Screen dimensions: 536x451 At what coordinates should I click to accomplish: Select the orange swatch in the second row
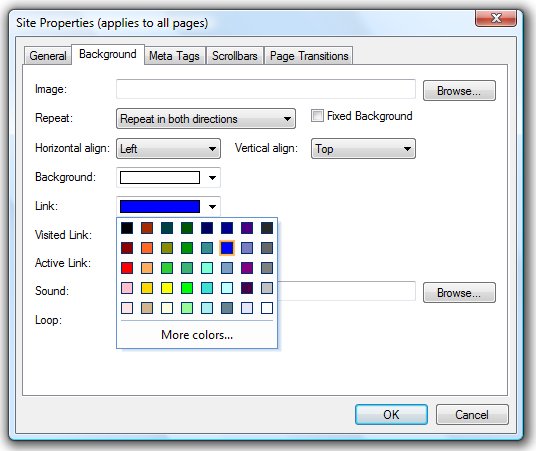(147, 248)
